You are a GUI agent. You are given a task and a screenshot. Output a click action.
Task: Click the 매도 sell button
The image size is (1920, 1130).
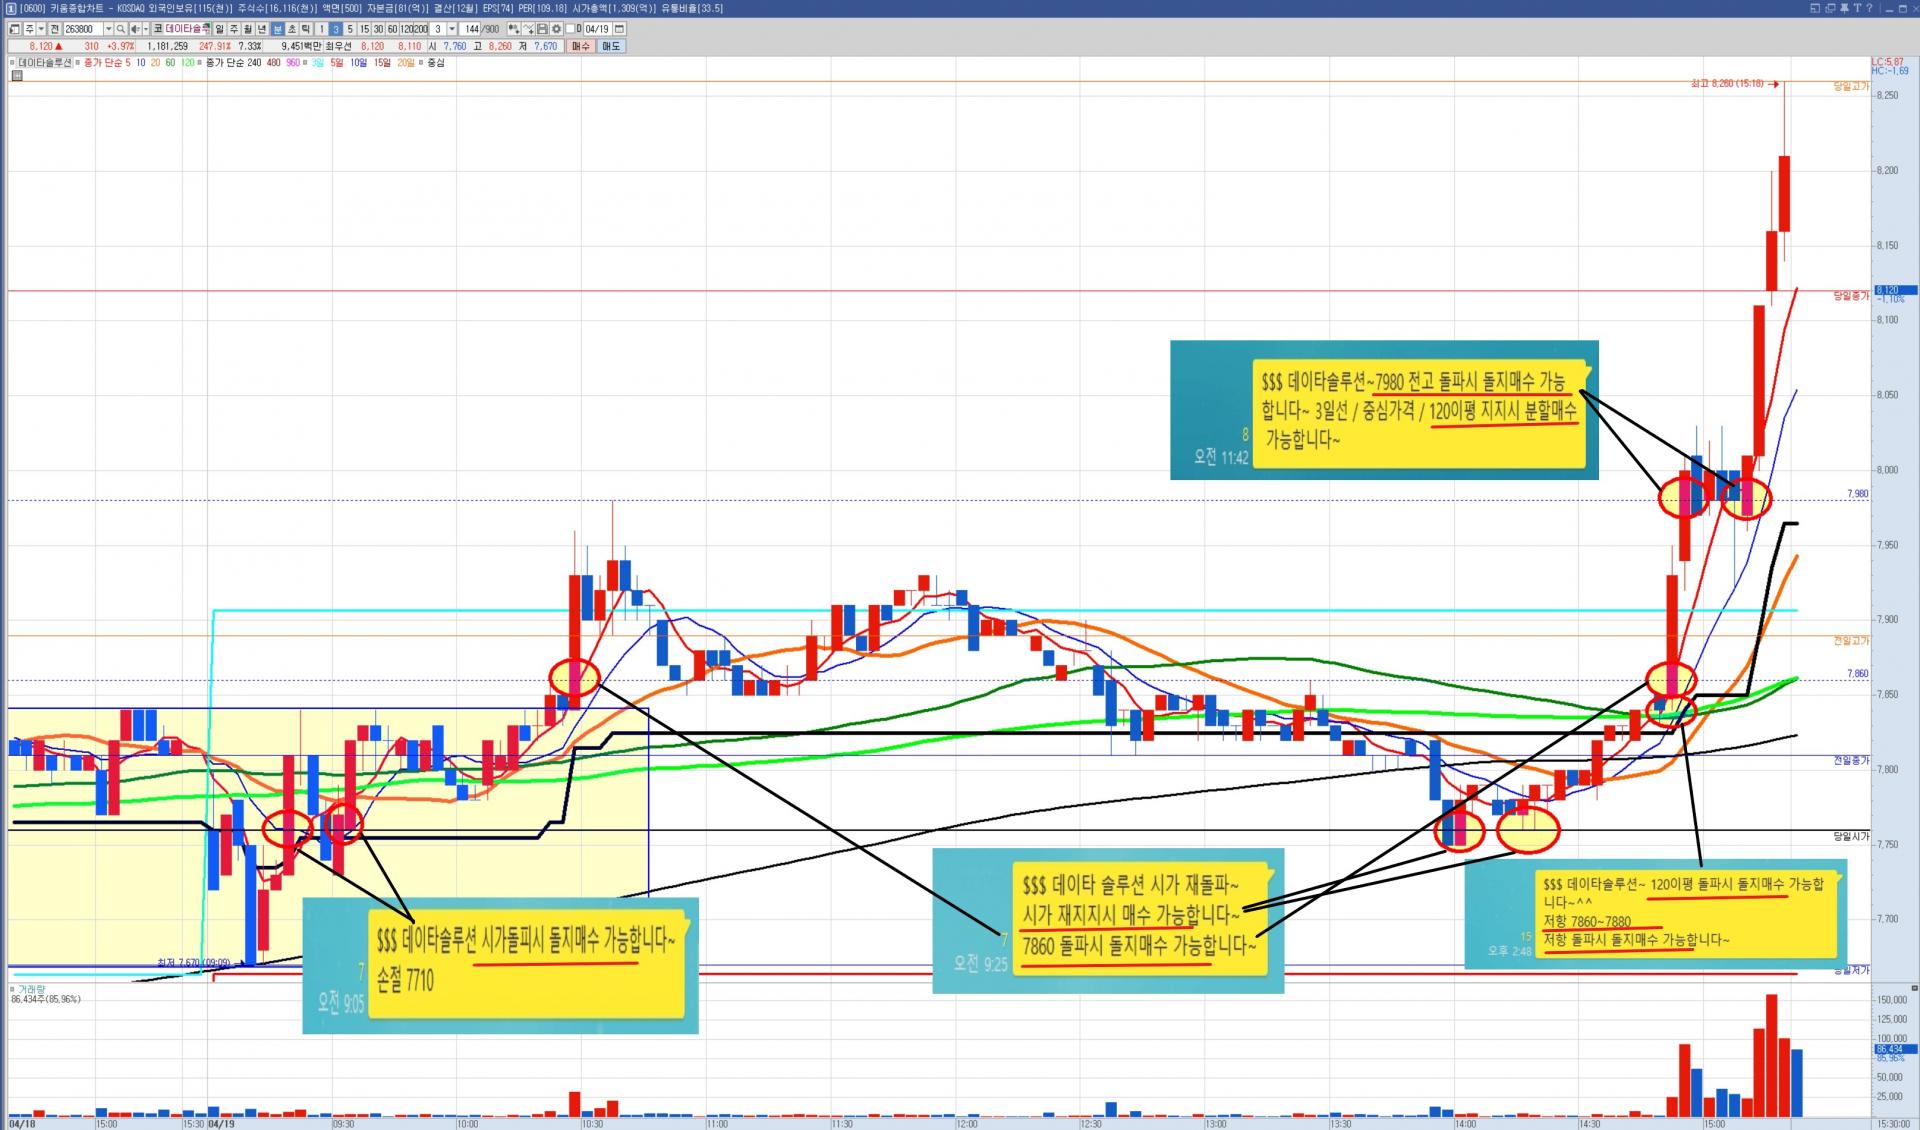pyautogui.click(x=611, y=46)
